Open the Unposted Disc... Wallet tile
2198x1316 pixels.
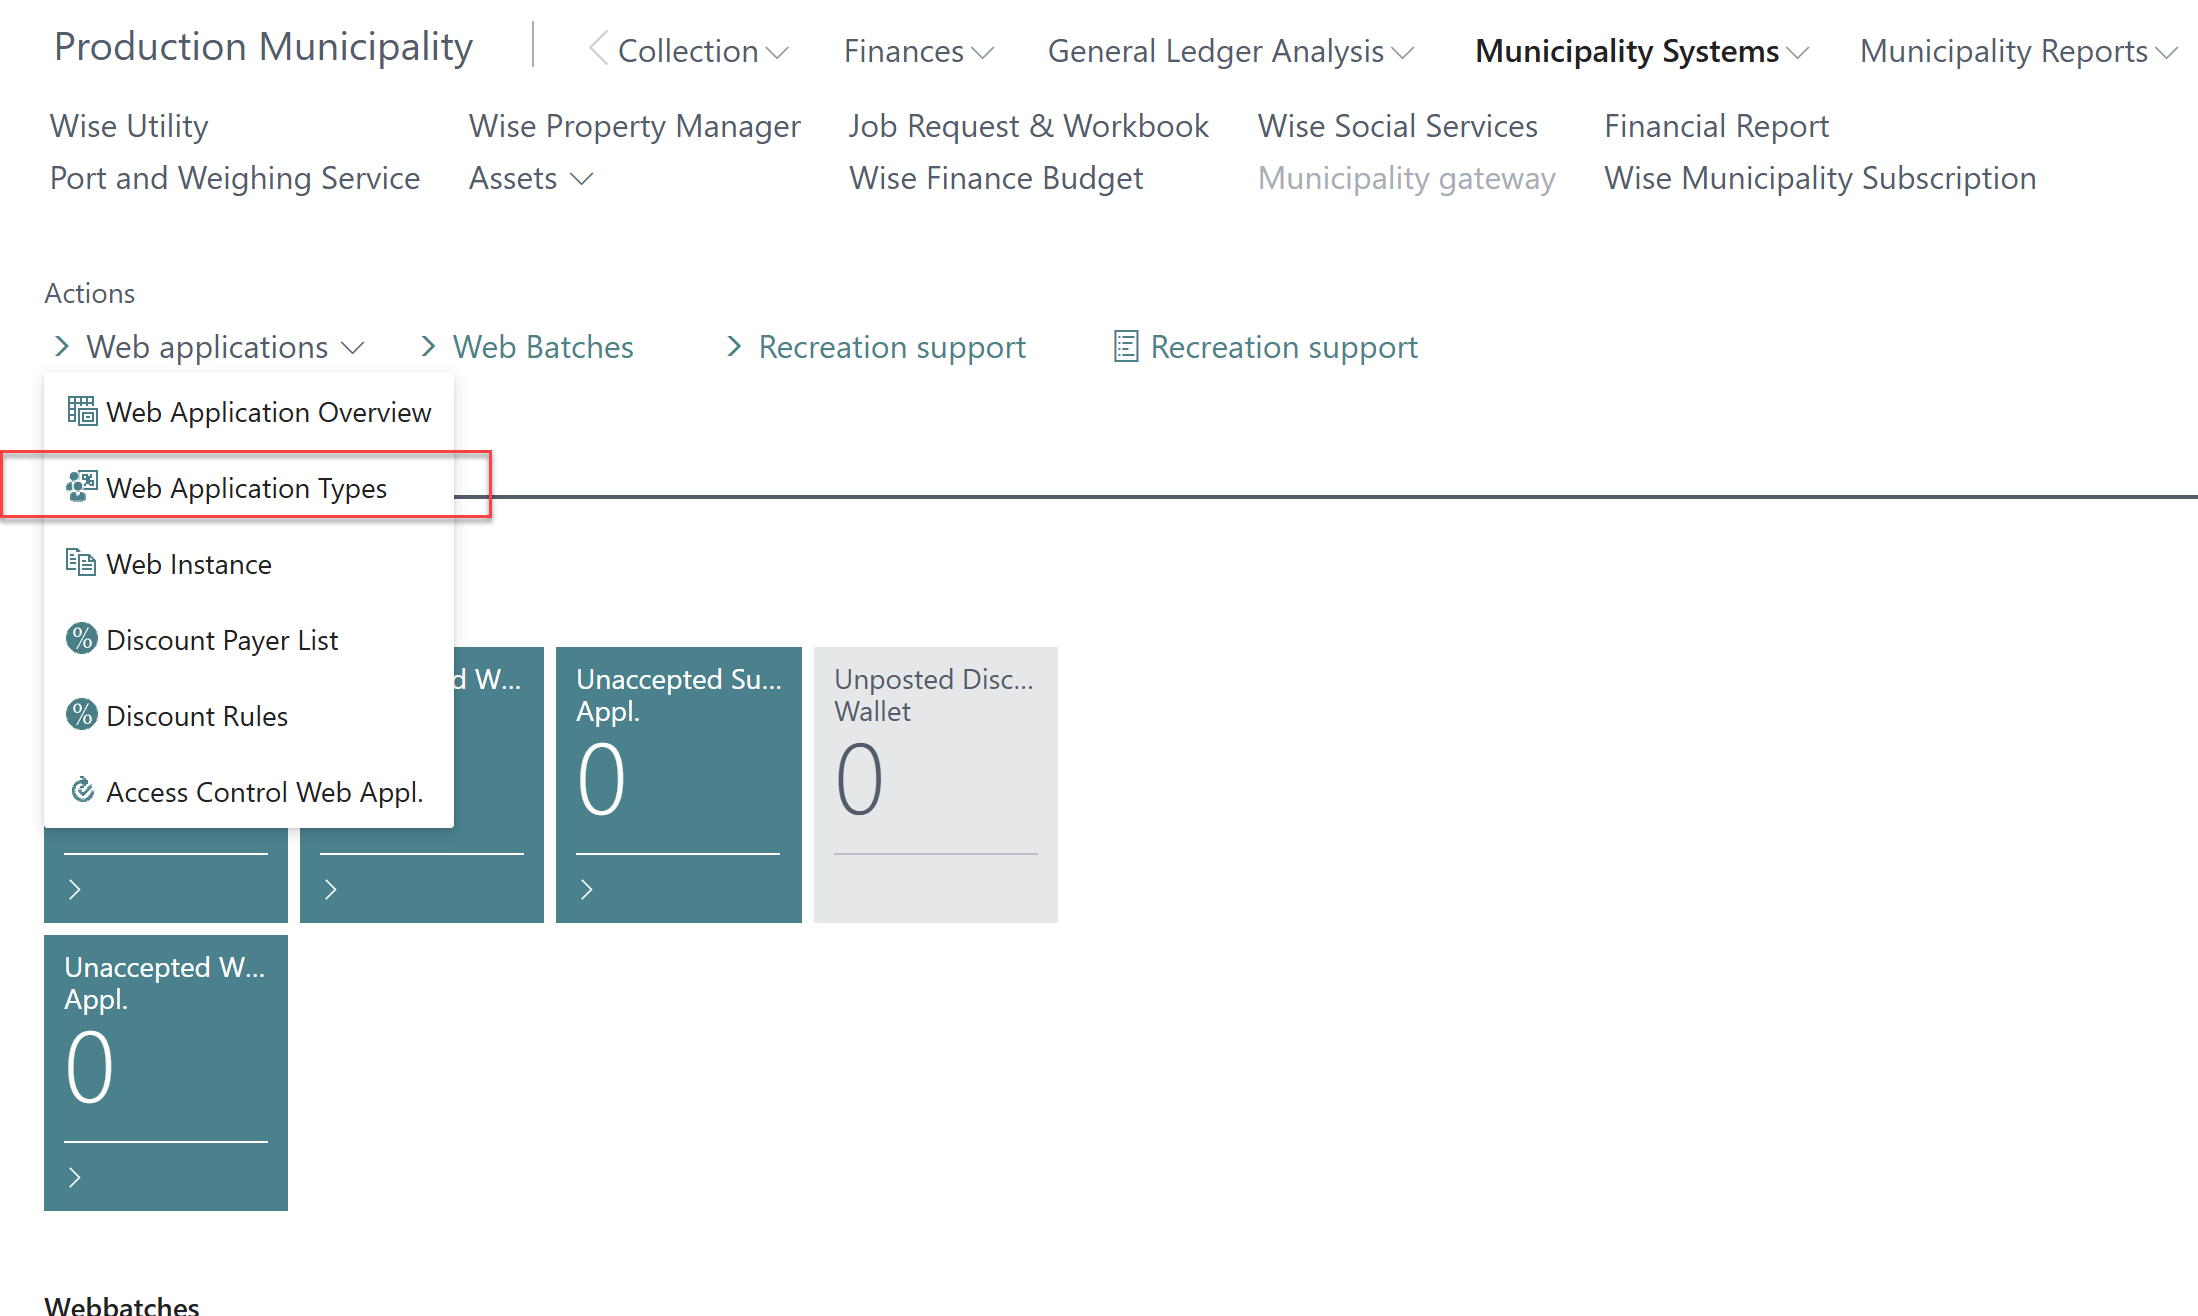pyautogui.click(x=935, y=784)
